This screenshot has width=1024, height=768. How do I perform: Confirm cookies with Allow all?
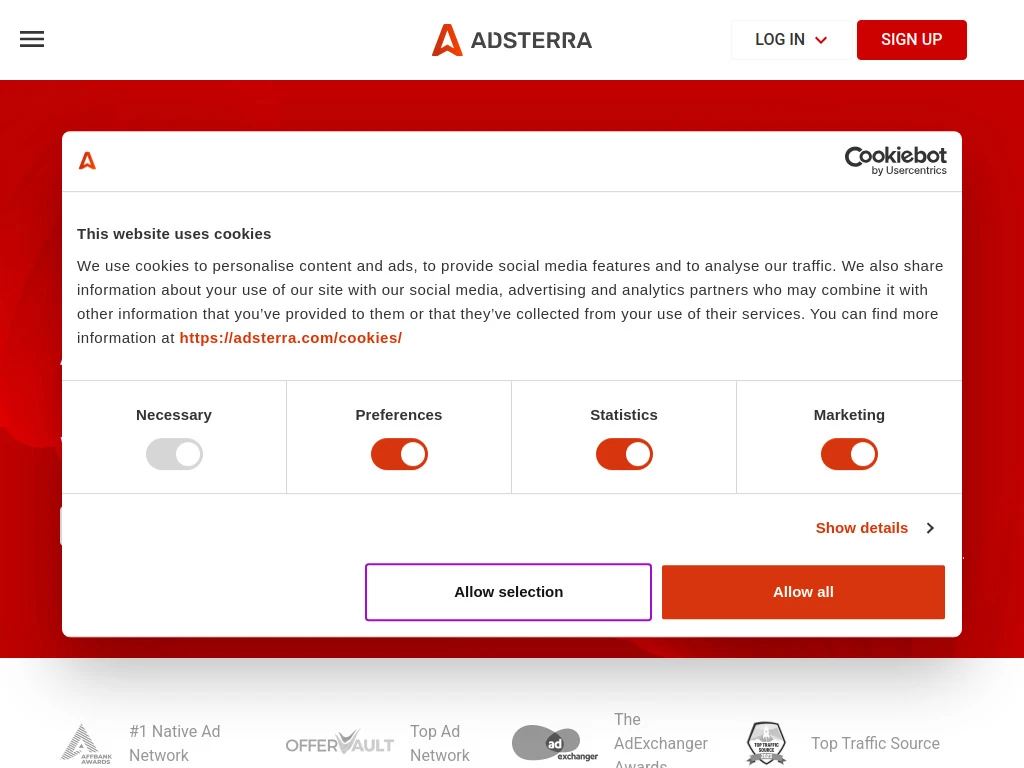pos(803,592)
